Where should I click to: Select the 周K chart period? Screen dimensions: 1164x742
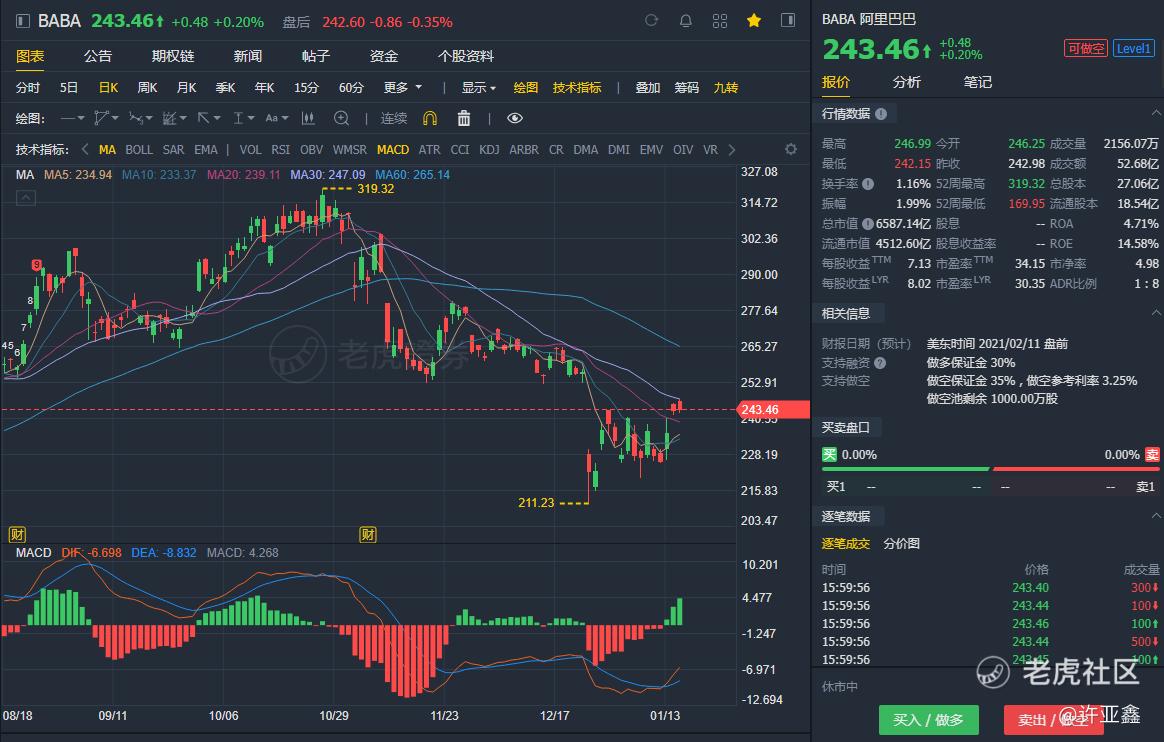[147, 88]
